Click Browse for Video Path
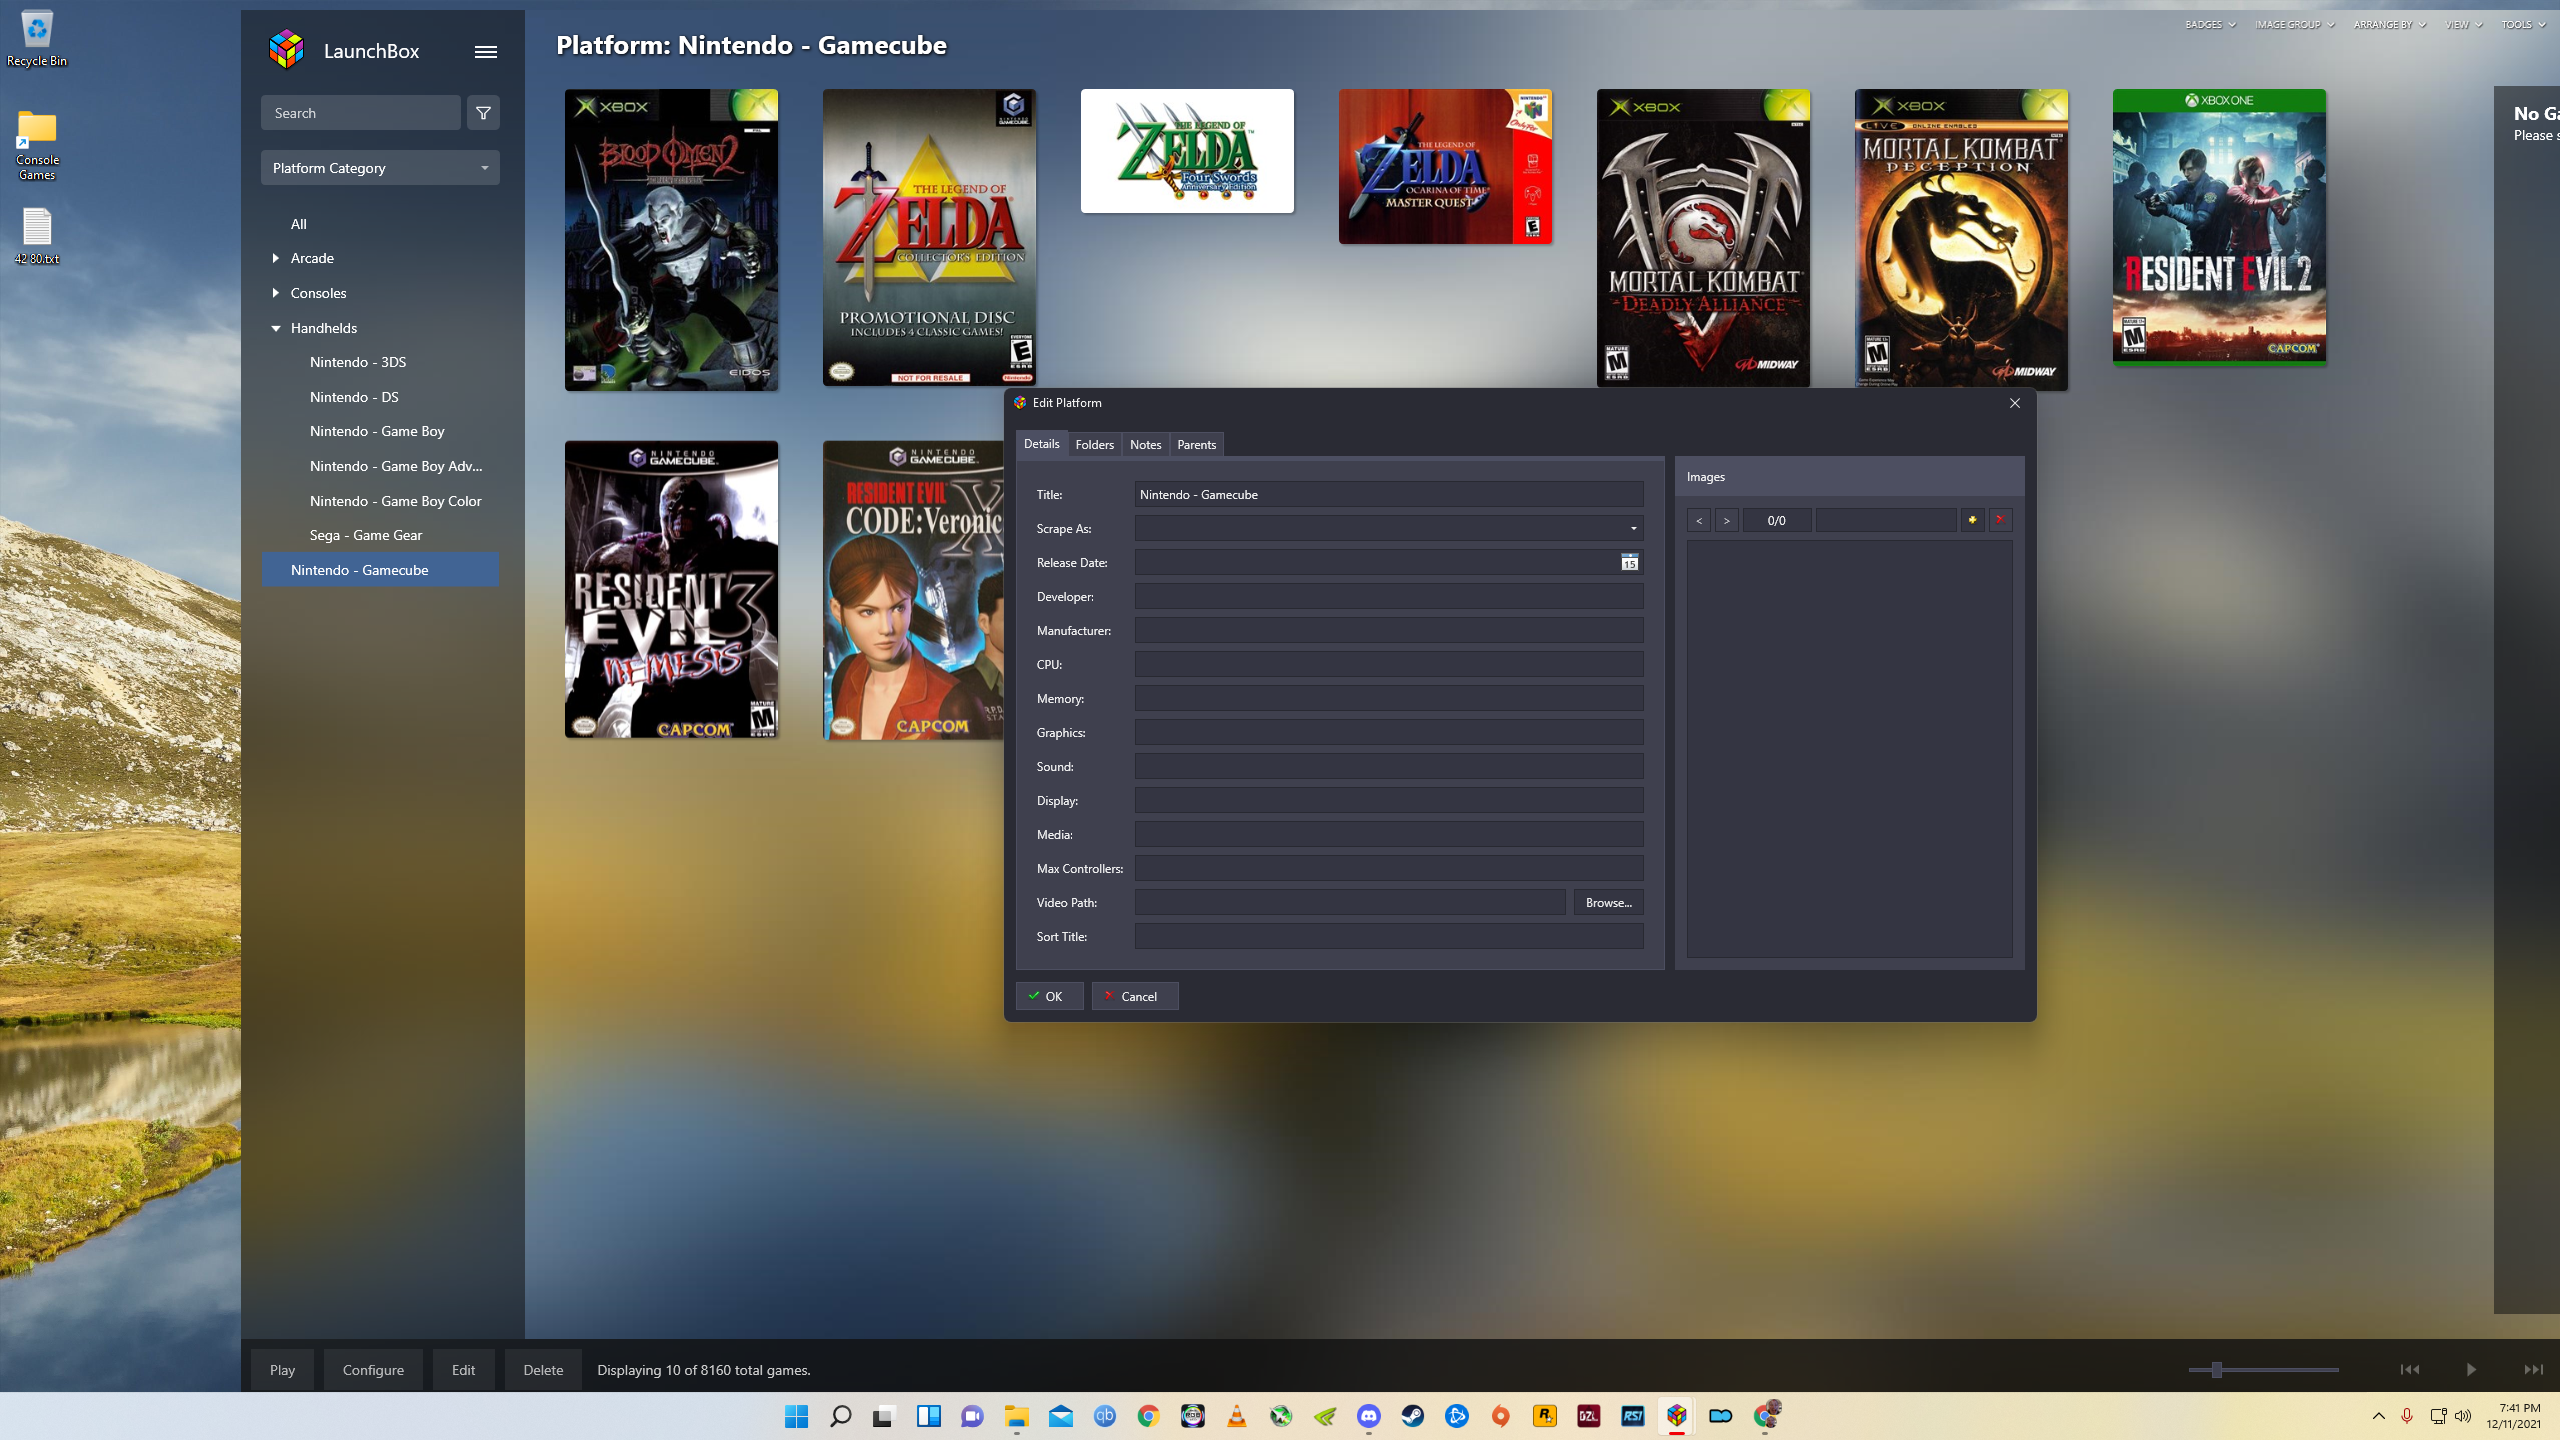Image resolution: width=2560 pixels, height=1440 pixels. pos(1608,903)
